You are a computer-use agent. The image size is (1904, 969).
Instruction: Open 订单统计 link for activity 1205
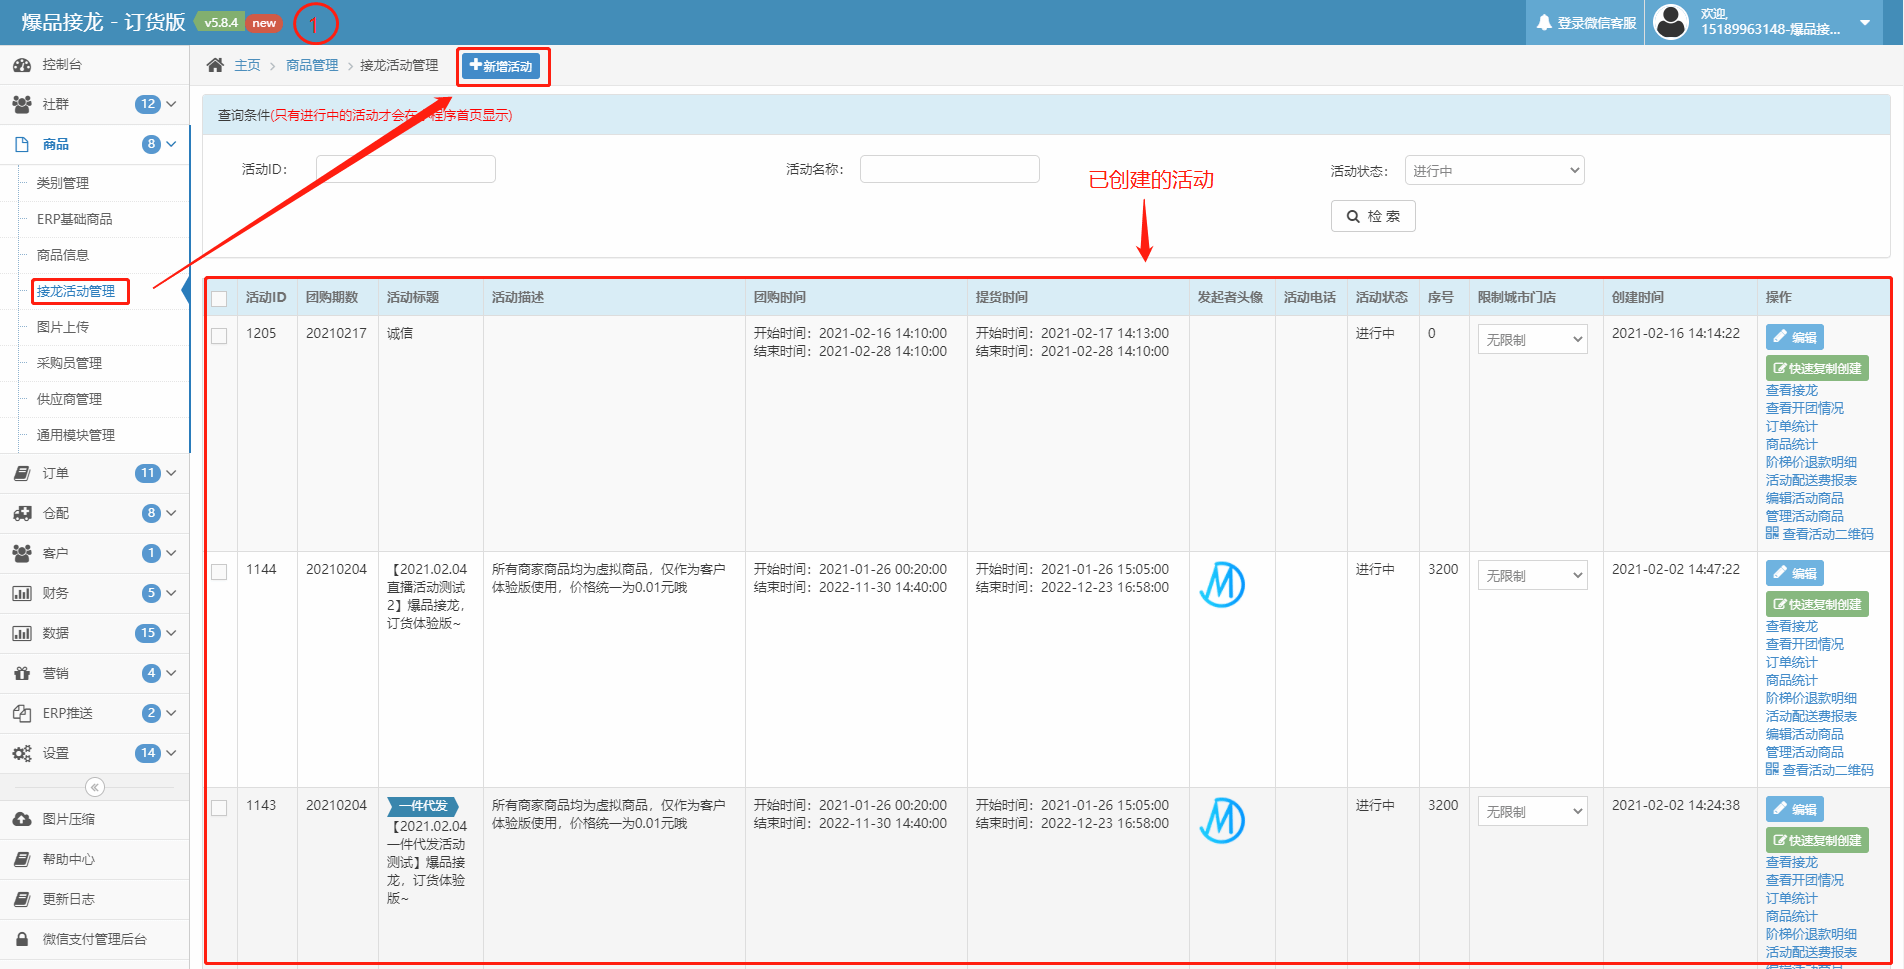point(1791,426)
